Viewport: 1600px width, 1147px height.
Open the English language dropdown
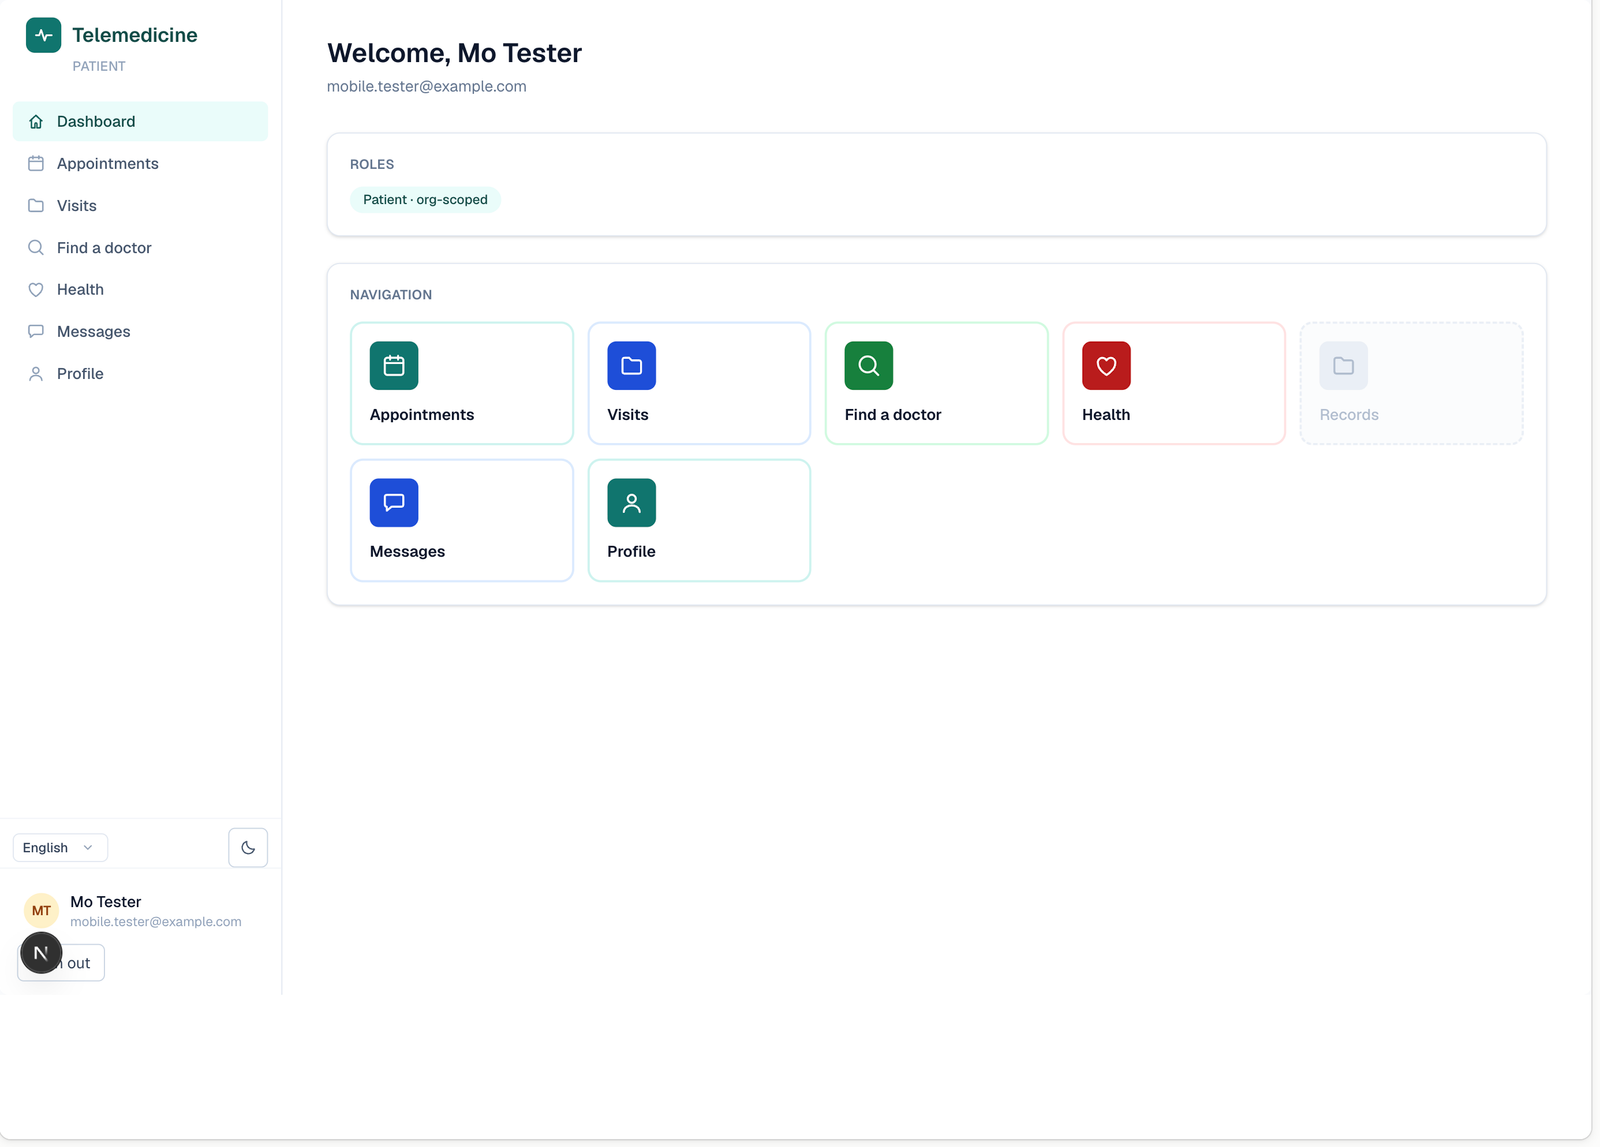60,848
